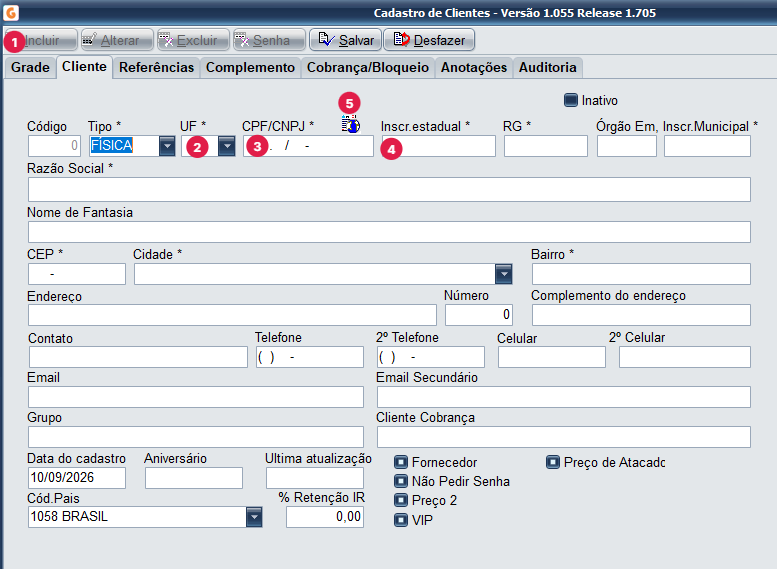Viewport: 777px width, 569px height.
Task: Click the 2º Celular field
Action: (685, 357)
